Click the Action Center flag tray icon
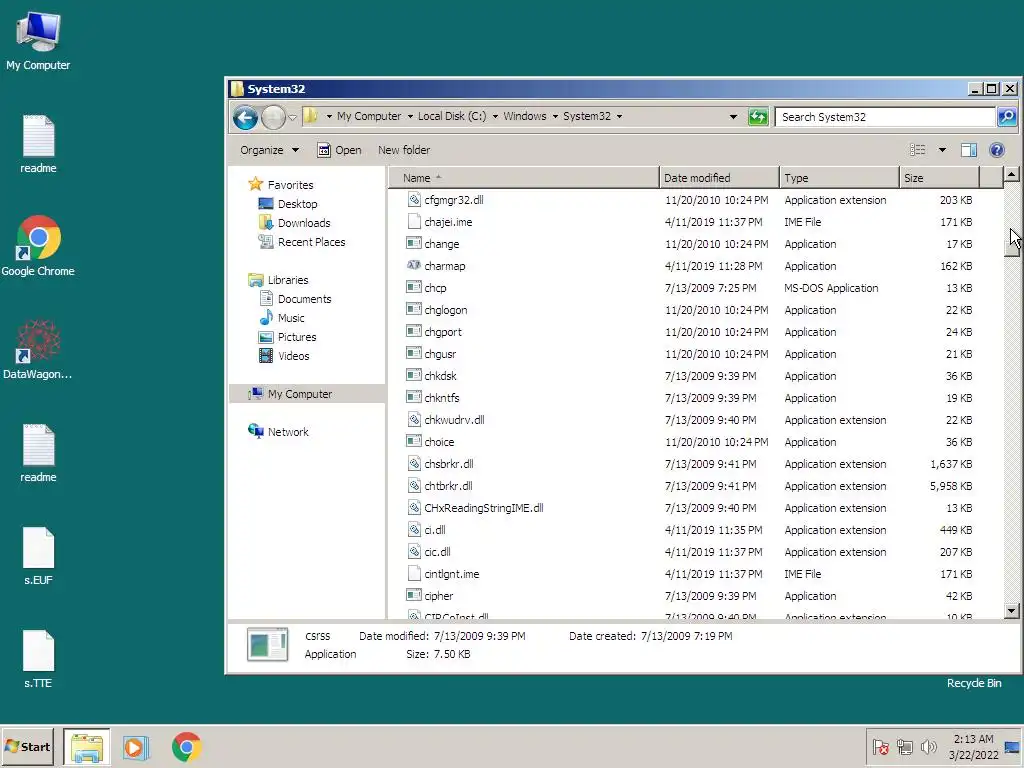The width and height of the screenshot is (1024, 768). [x=880, y=747]
